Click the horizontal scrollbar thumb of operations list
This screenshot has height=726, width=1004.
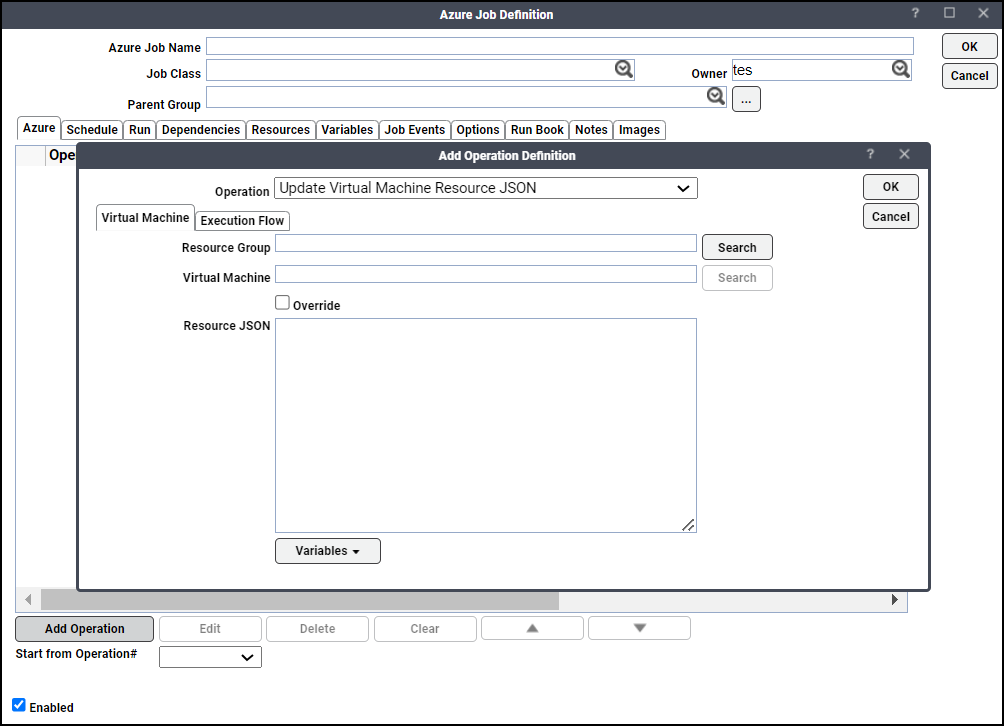click(300, 600)
